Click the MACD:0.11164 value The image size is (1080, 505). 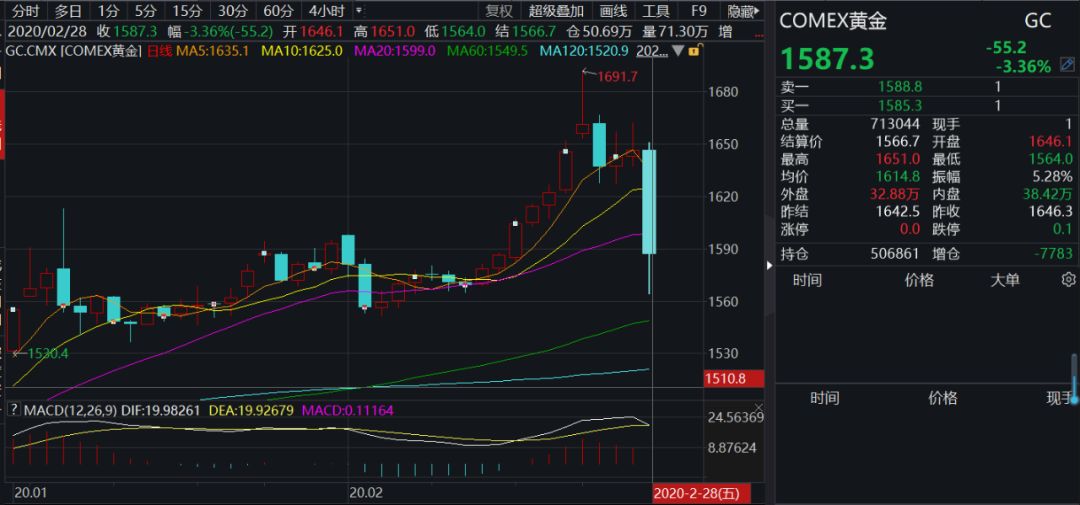click(x=348, y=410)
